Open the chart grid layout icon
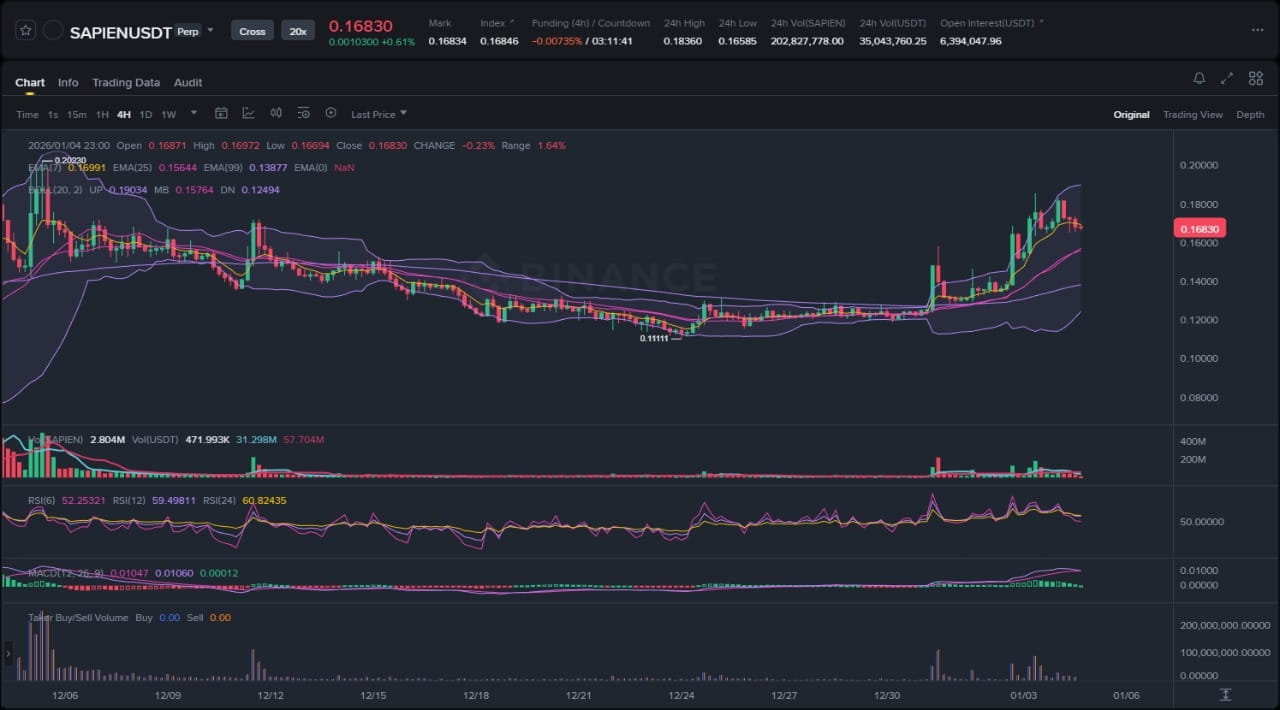The height and width of the screenshot is (710, 1280). 1255,78
